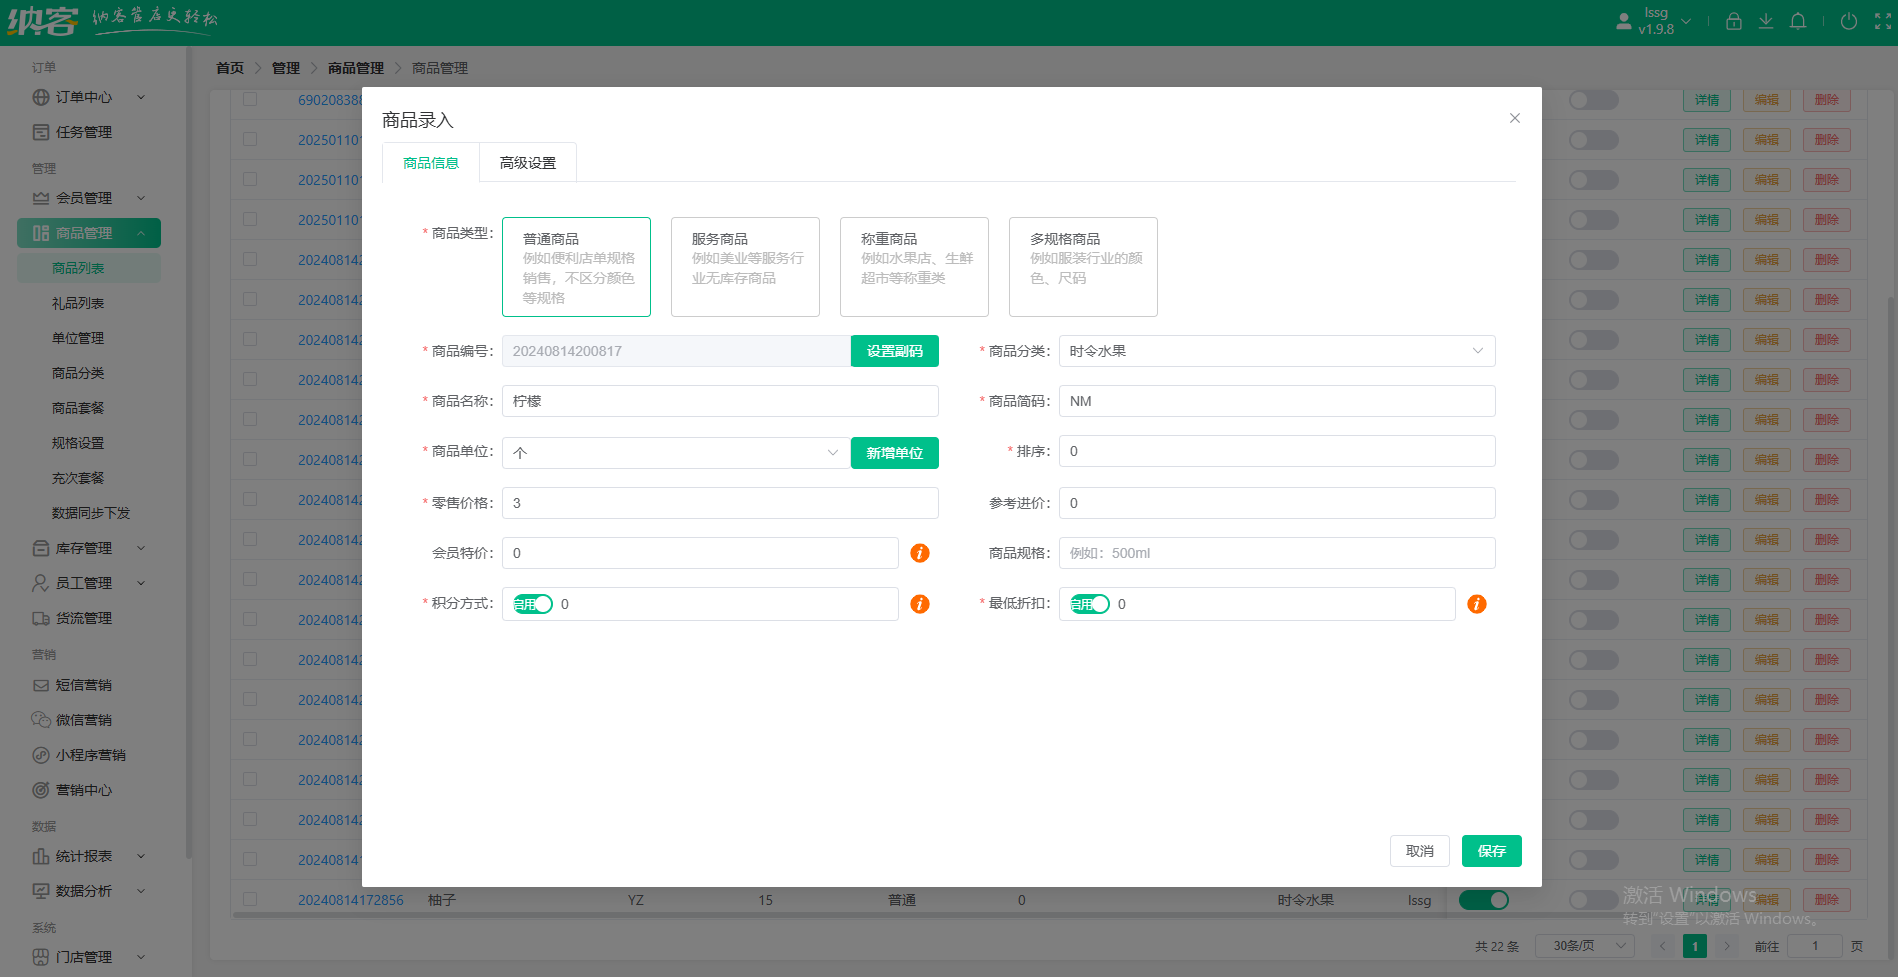Open the 商品分类 dropdown
The height and width of the screenshot is (977, 1898).
[x=1276, y=351]
